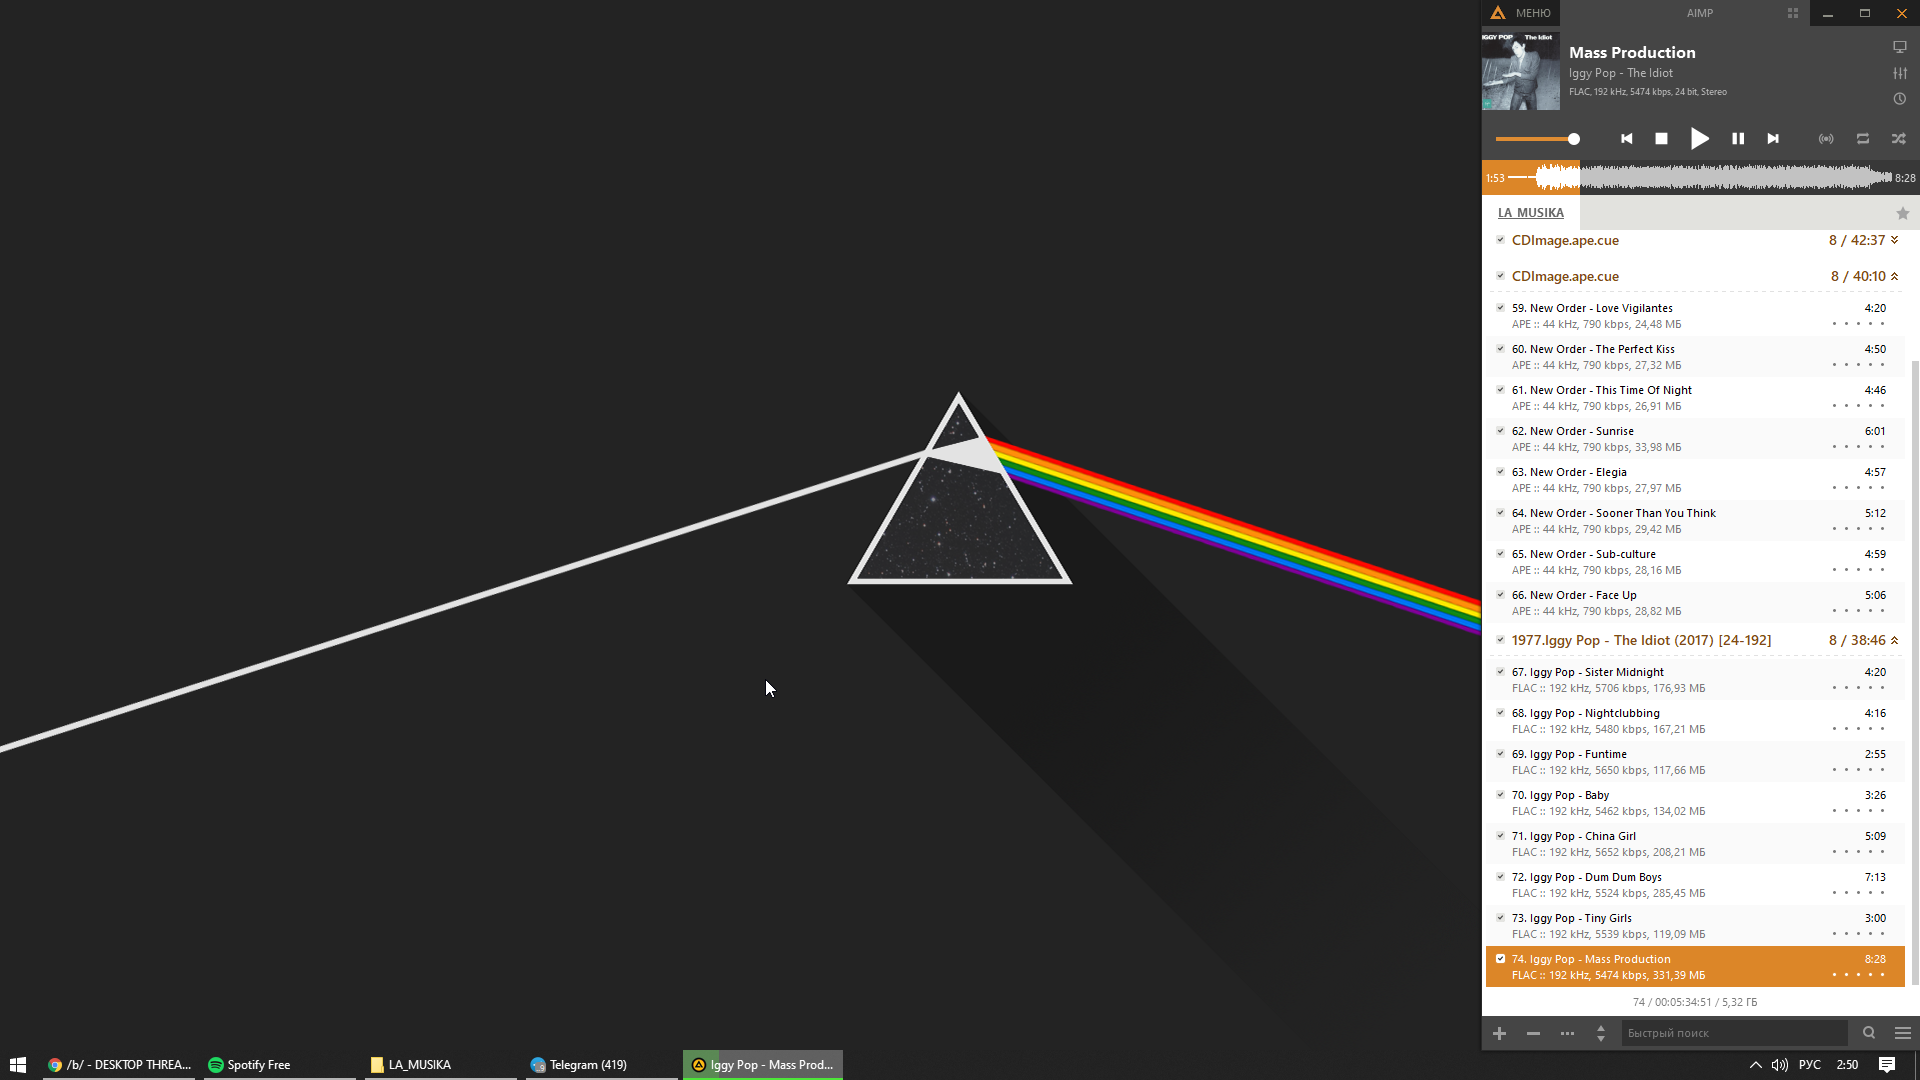This screenshot has width=1920, height=1080.
Task: Click the AIMP compact mode grid icon
Action: click(1793, 13)
